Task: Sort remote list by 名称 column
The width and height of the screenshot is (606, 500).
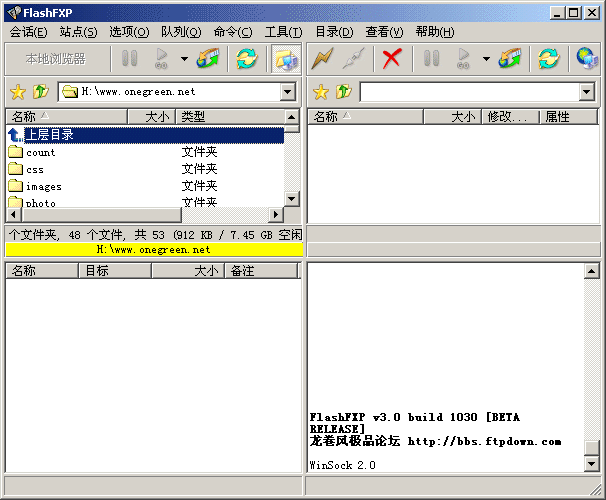Action: coord(366,116)
